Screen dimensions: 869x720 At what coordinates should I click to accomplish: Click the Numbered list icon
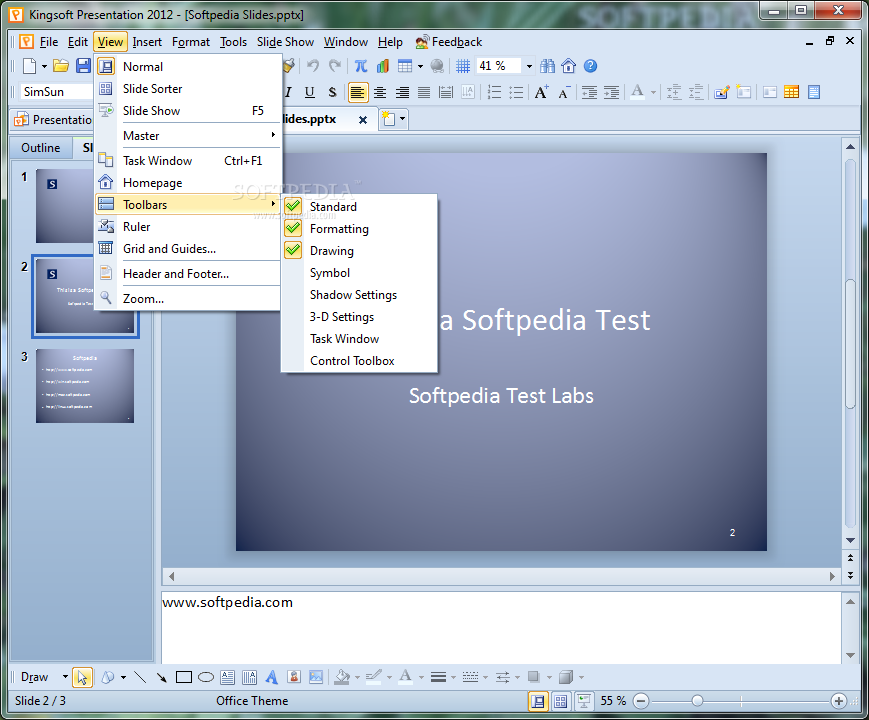(494, 92)
